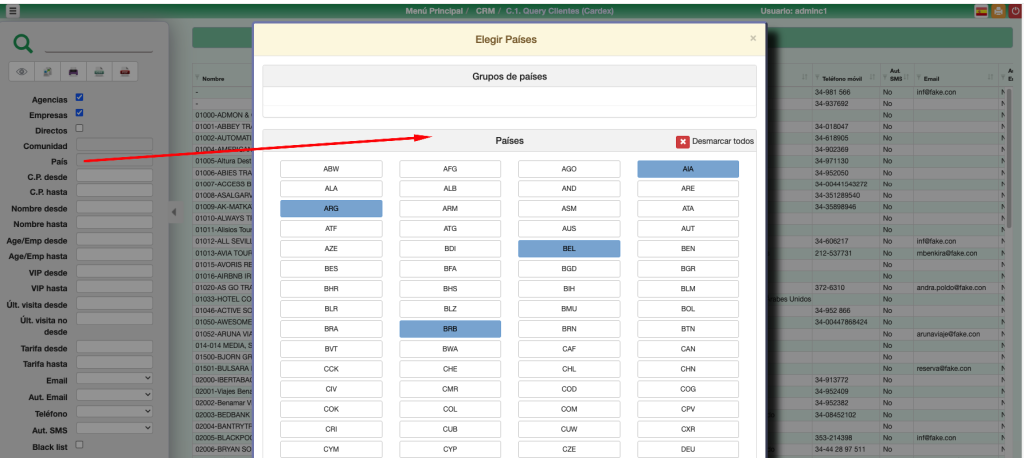Click the orange printer icon in header
The image size is (1024, 458).
pos(997,10)
